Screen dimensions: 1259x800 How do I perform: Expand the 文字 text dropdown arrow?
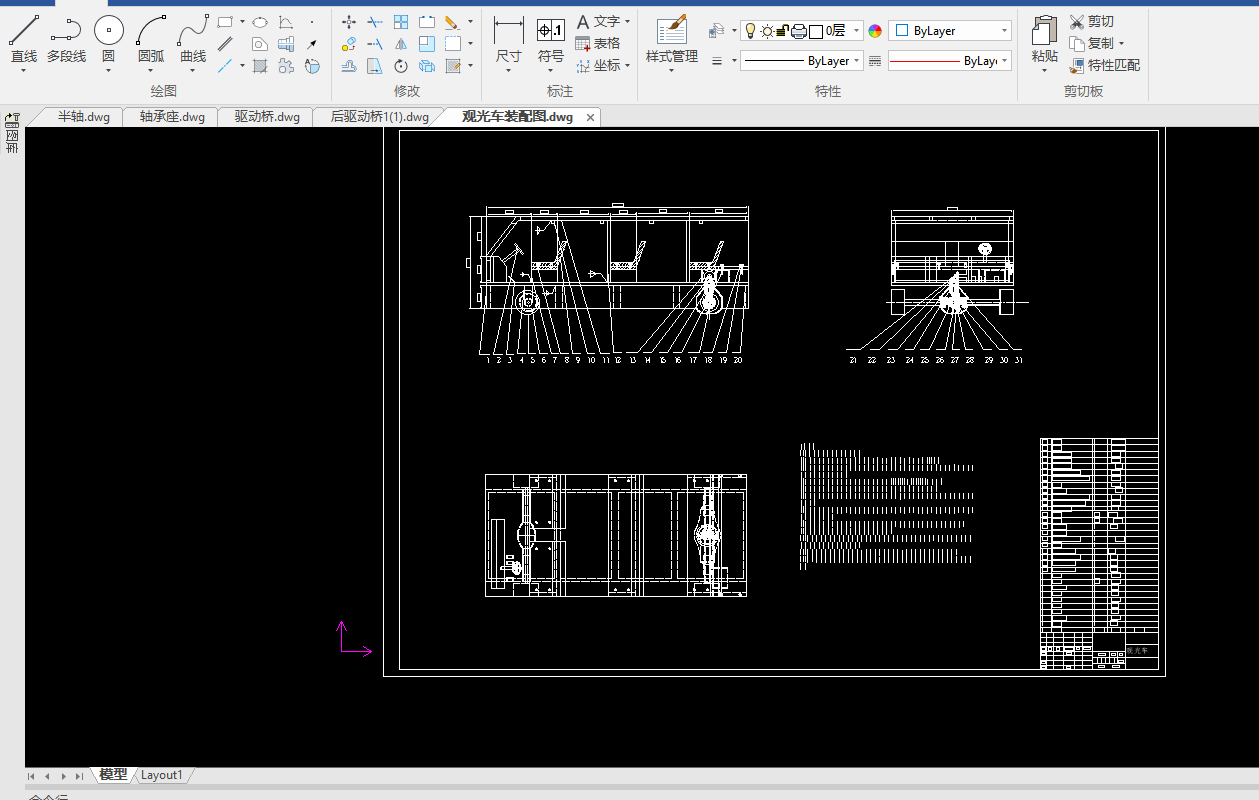pos(627,21)
